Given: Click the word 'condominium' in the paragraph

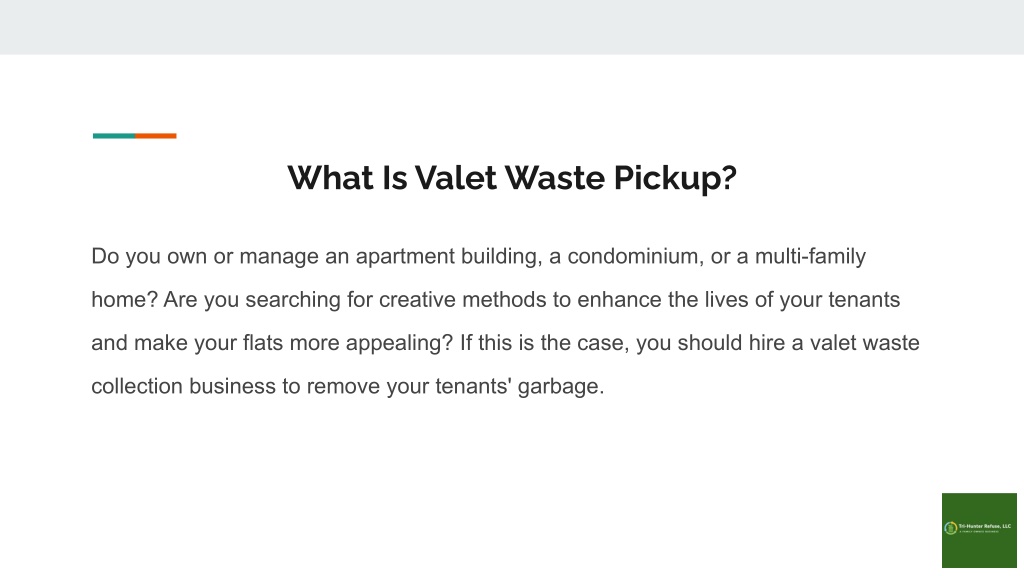Looking at the screenshot, I should click(x=635, y=256).
